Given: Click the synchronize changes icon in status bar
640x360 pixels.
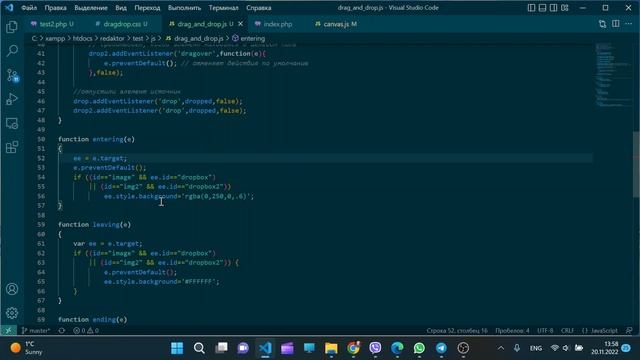Looking at the screenshot, I should [x=62, y=331].
